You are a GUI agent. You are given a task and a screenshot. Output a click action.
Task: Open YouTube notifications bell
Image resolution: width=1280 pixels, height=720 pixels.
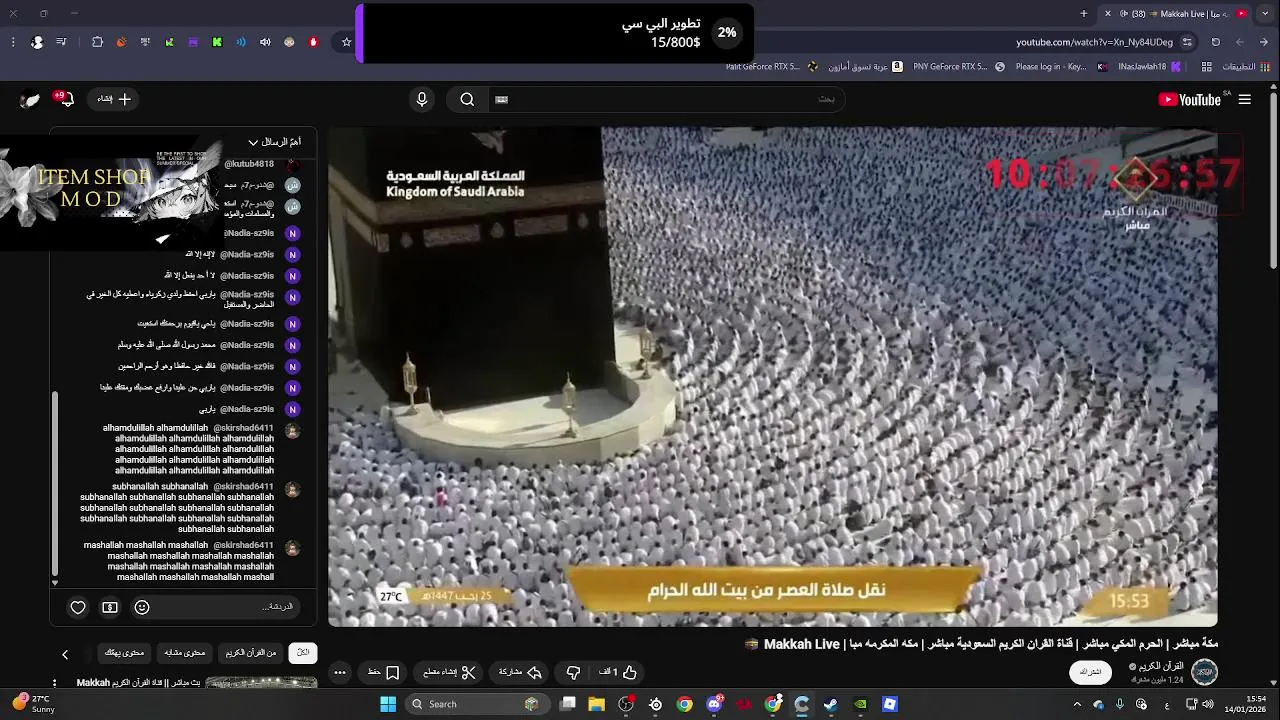tap(66, 99)
